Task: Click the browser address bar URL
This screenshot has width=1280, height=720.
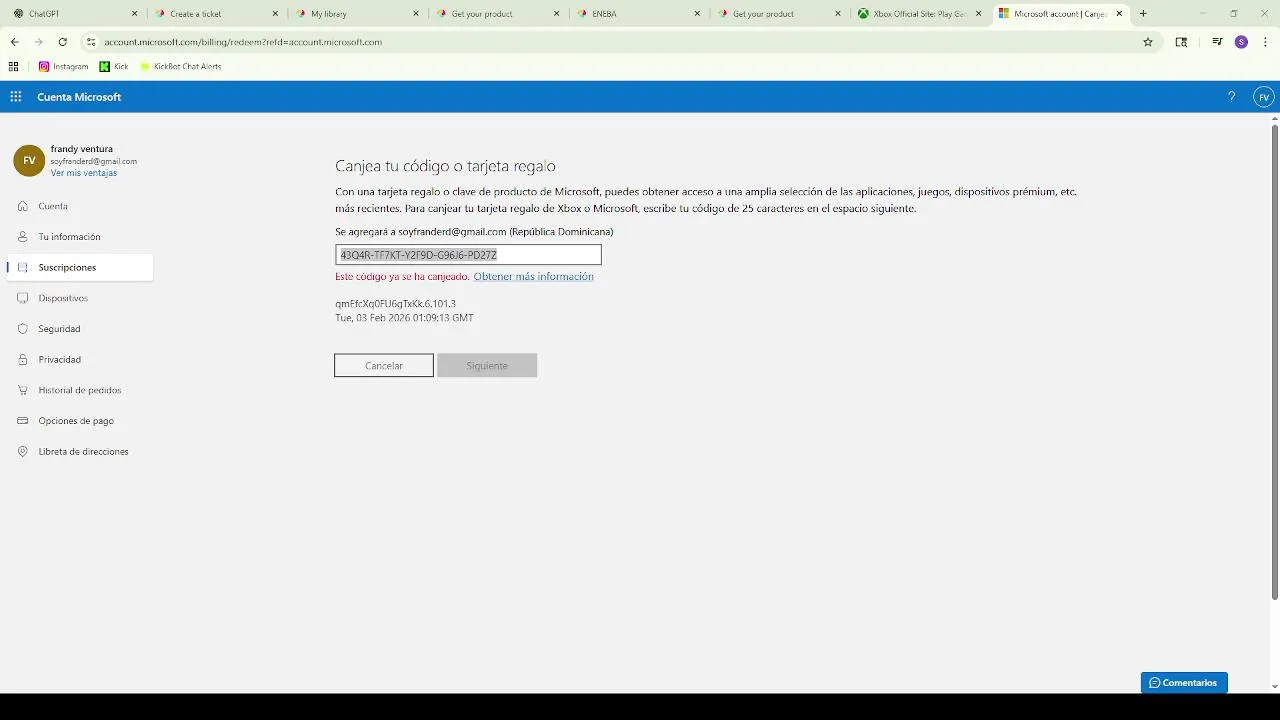Action: pos(243,42)
